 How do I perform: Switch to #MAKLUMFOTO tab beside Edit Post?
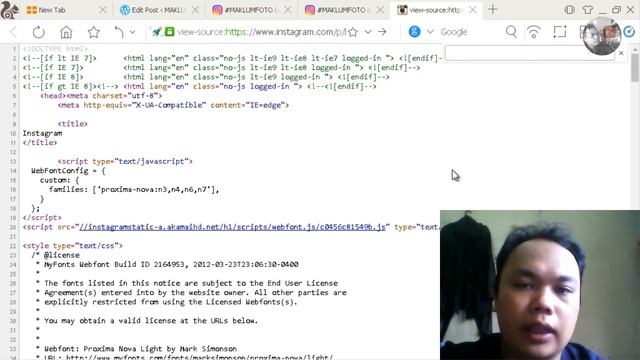(x=252, y=10)
